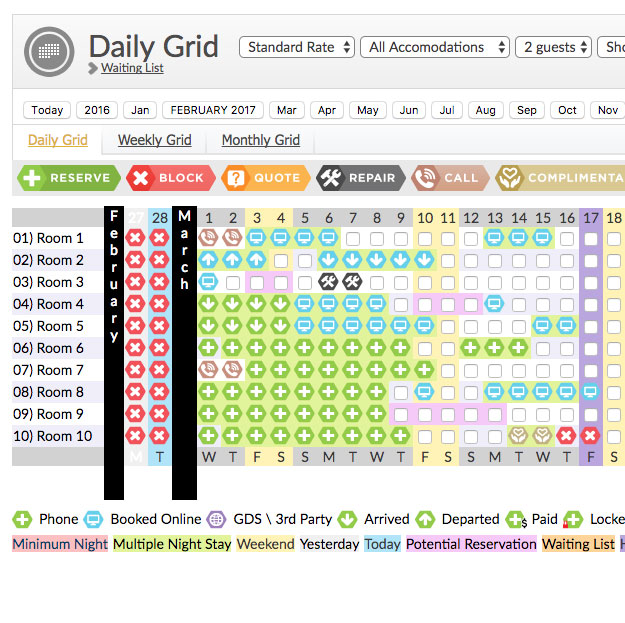This screenshot has width=625, height=623.
Task: Select Room 1 checkbox for March 7
Action: point(353,239)
